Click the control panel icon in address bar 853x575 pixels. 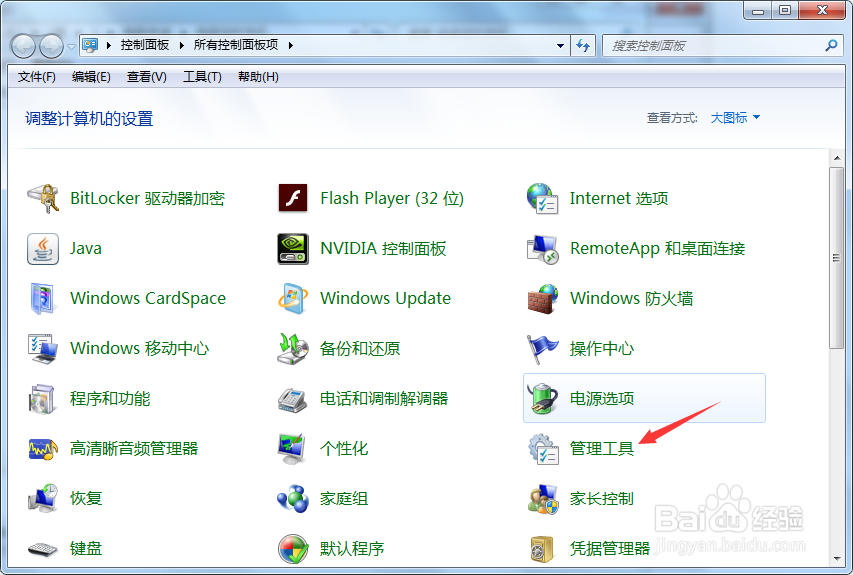click(90, 45)
